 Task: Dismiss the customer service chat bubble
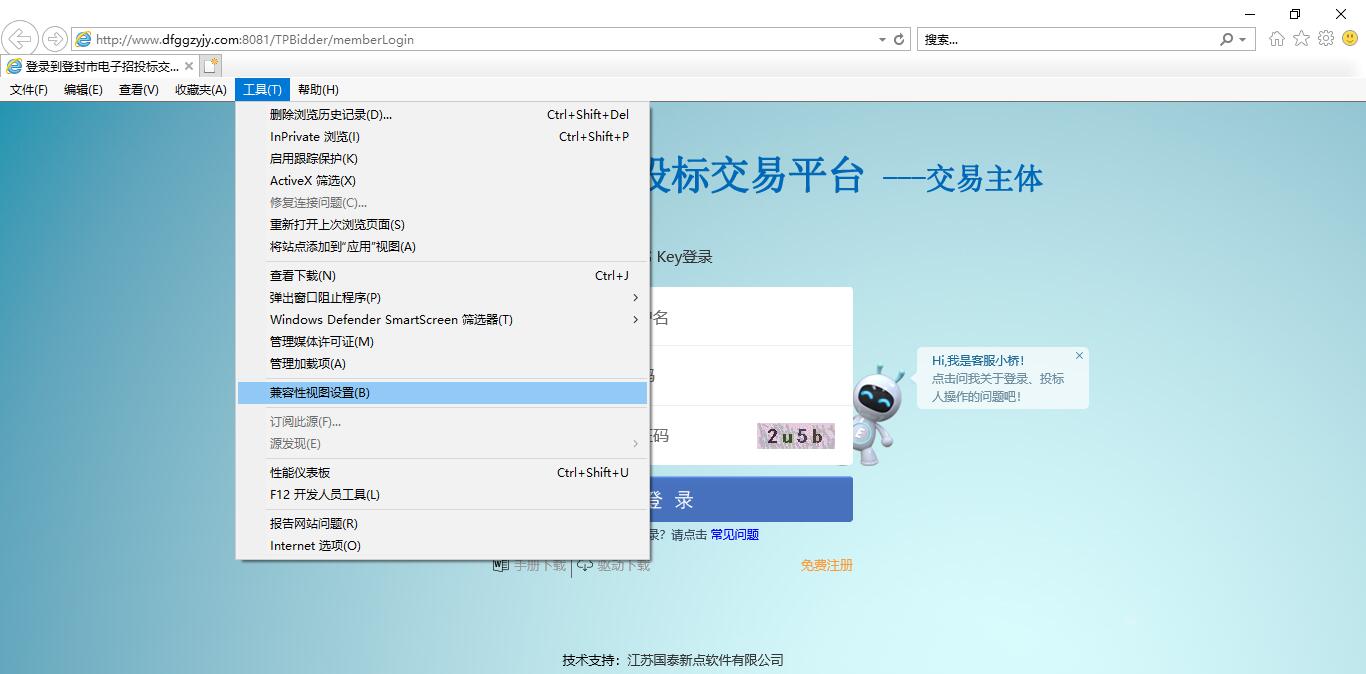(x=1079, y=356)
